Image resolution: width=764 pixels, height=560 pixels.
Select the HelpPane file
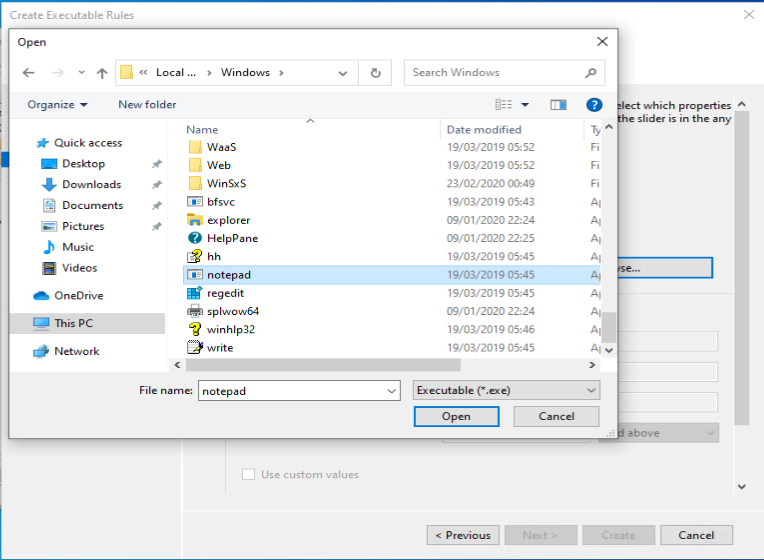232,238
